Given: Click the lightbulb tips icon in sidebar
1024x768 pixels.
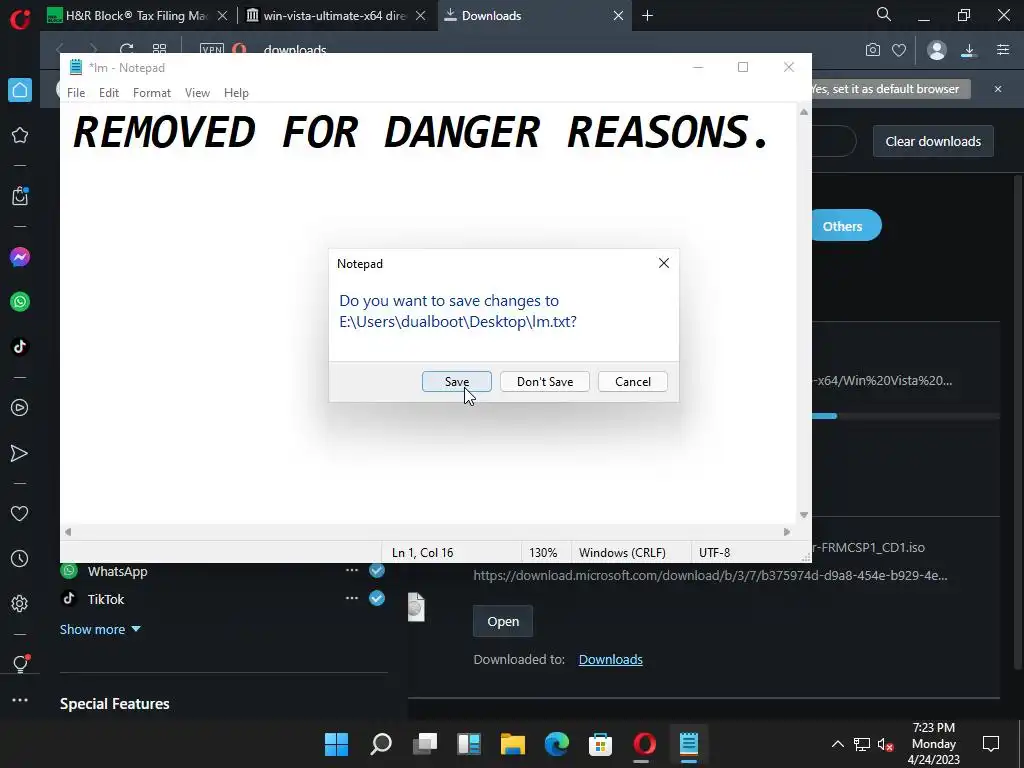Looking at the screenshot, I should coord(20,664).
